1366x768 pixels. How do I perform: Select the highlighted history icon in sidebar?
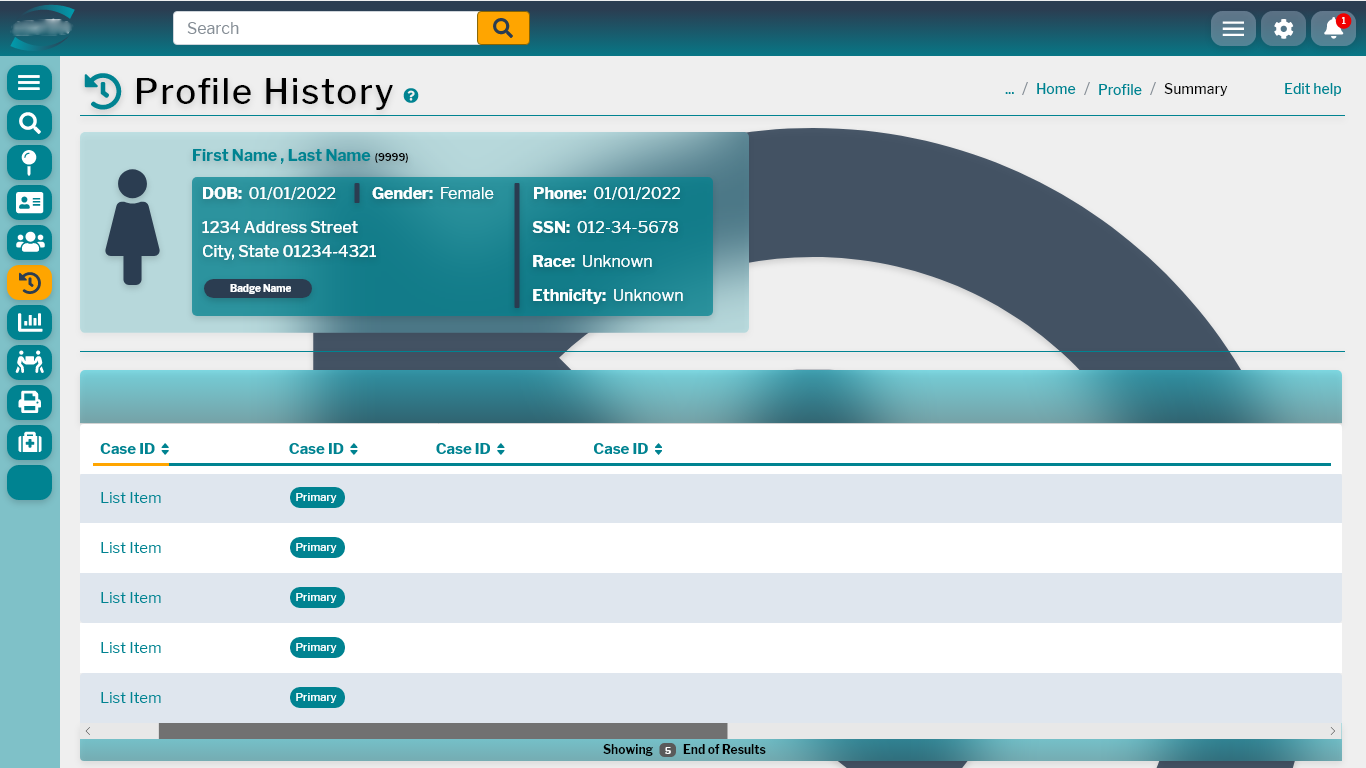pos(29,282)
